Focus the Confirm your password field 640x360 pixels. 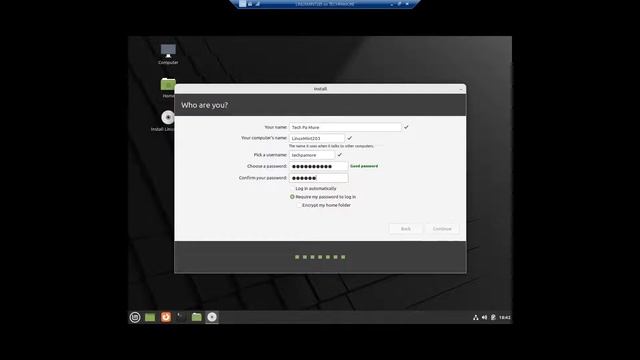point(318,178)
